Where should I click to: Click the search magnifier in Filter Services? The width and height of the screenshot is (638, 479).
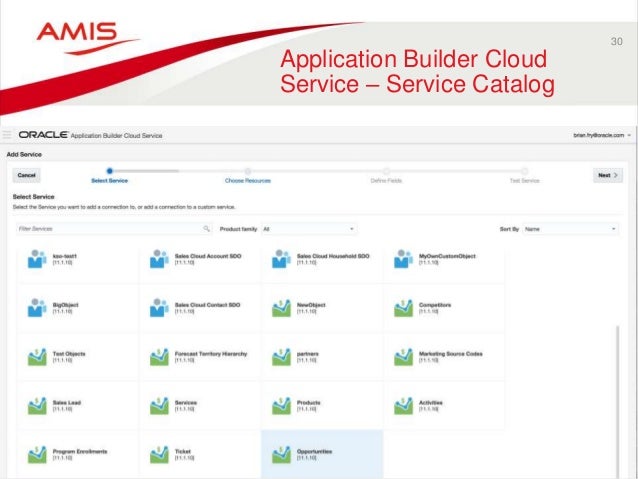pos(206,229)
